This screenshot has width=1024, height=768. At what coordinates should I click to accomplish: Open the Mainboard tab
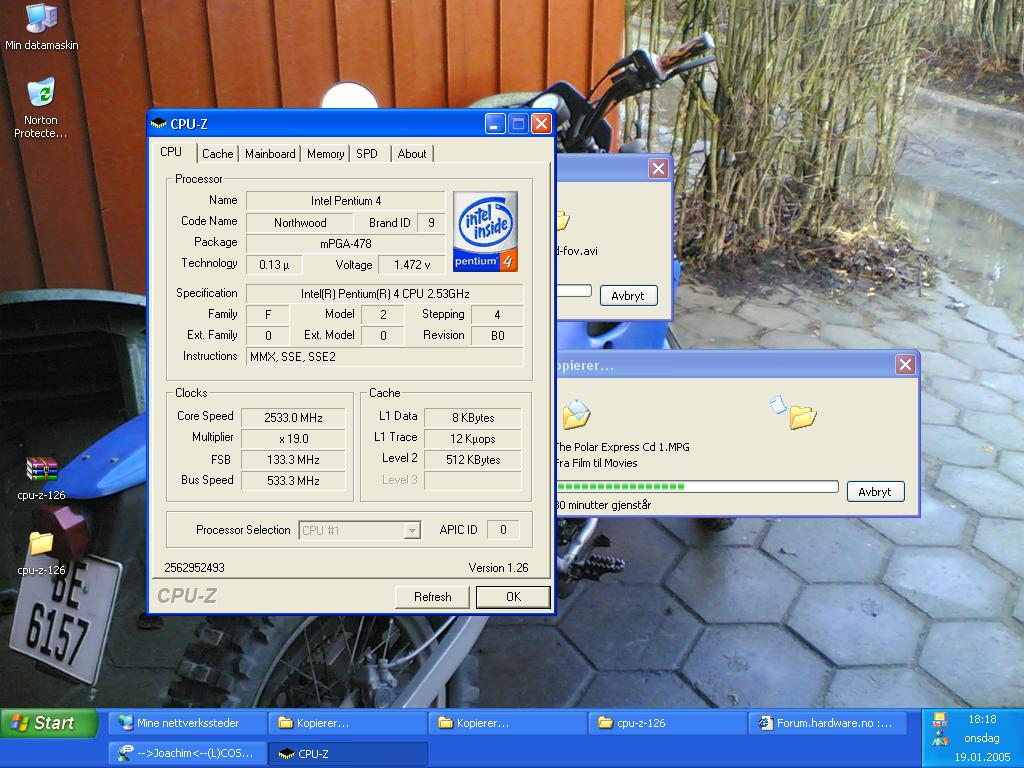coord(270,153)
